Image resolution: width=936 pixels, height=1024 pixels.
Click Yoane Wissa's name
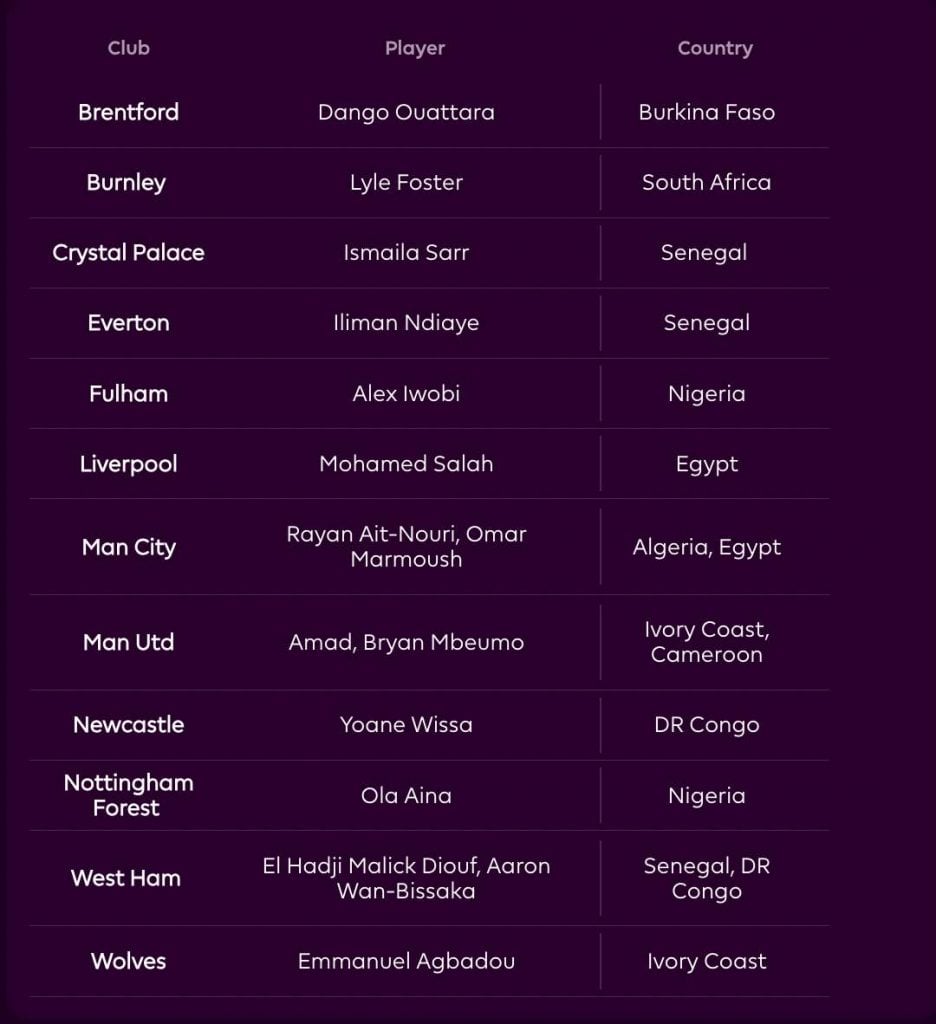[406, 725]
